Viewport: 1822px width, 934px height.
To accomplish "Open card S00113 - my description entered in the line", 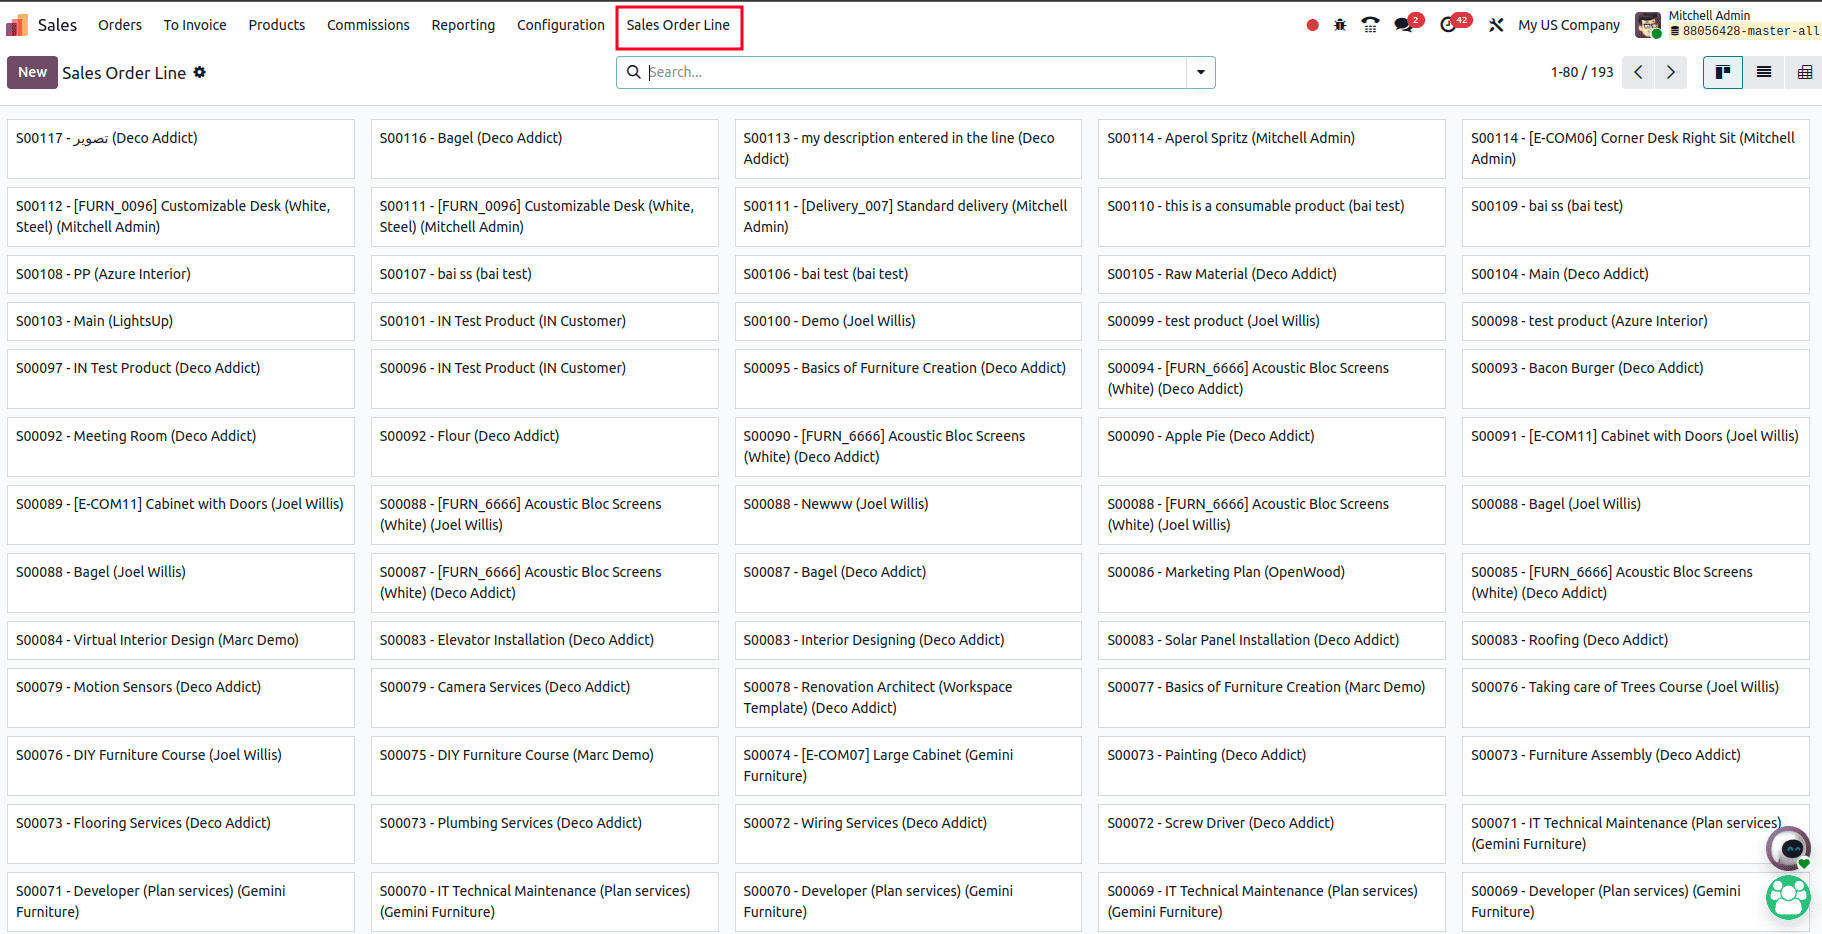I will click(x=908, y=149).
